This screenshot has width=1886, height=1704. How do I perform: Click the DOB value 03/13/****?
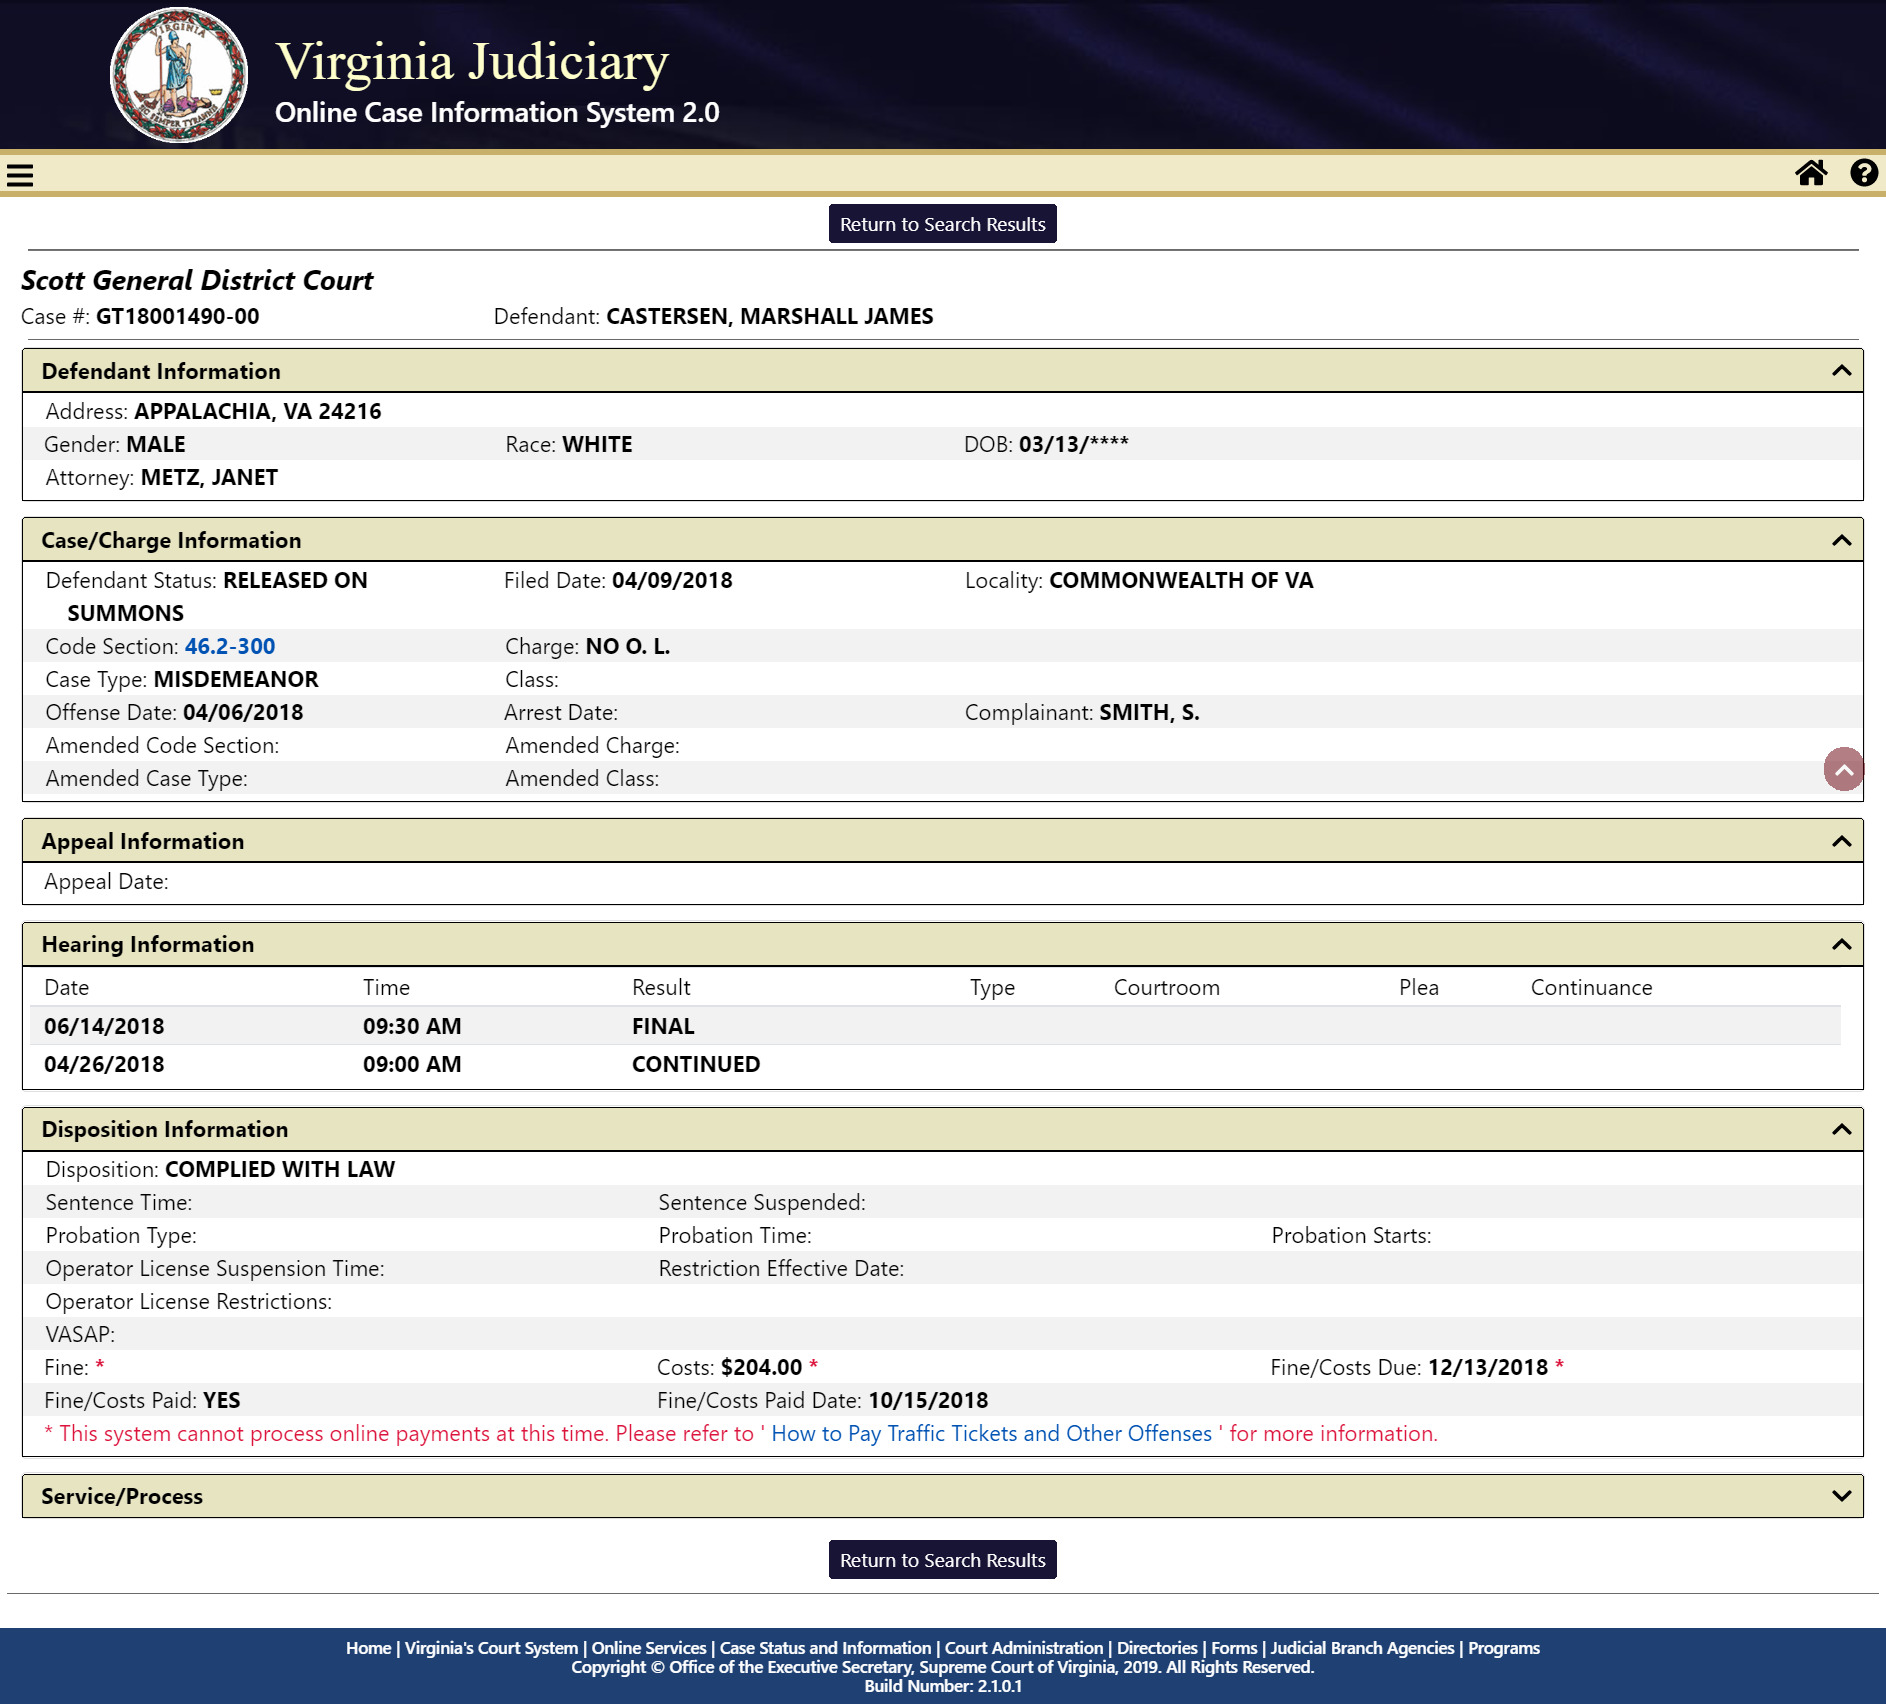click(x=1074, y=444)
